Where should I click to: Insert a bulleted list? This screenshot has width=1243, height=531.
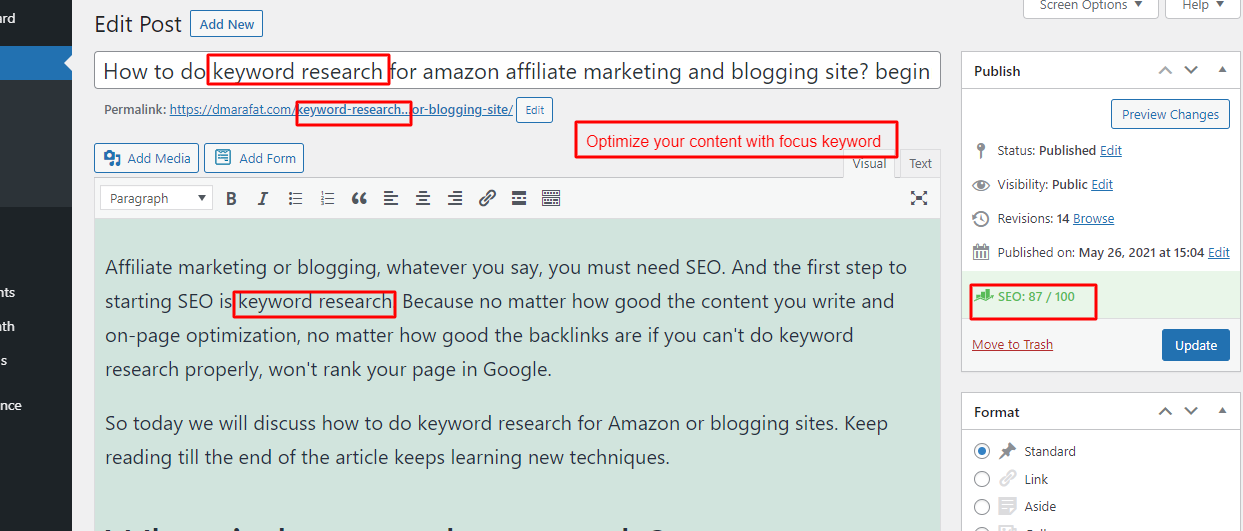coord(295,198)
